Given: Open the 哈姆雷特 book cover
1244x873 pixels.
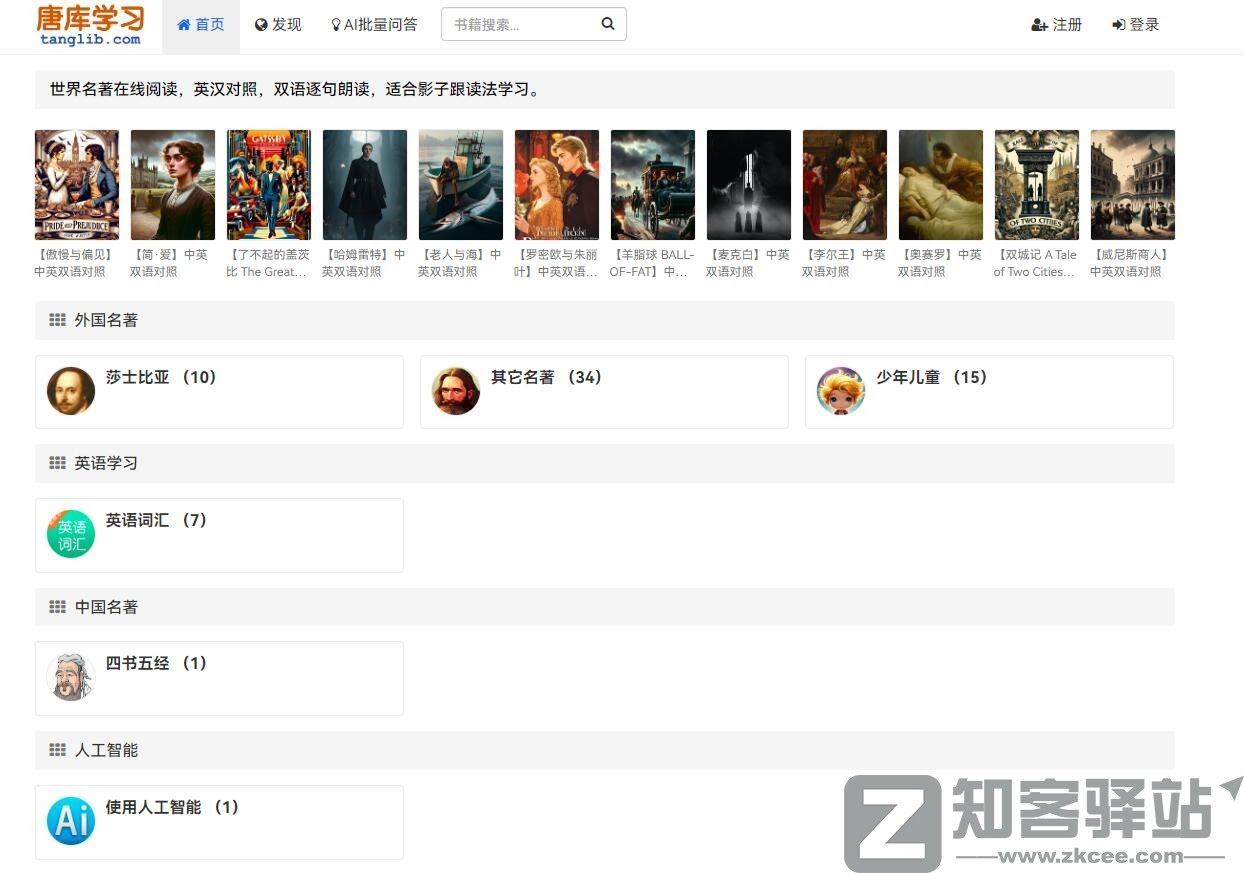Looking at the screenshot, I should tap(365, 185).
